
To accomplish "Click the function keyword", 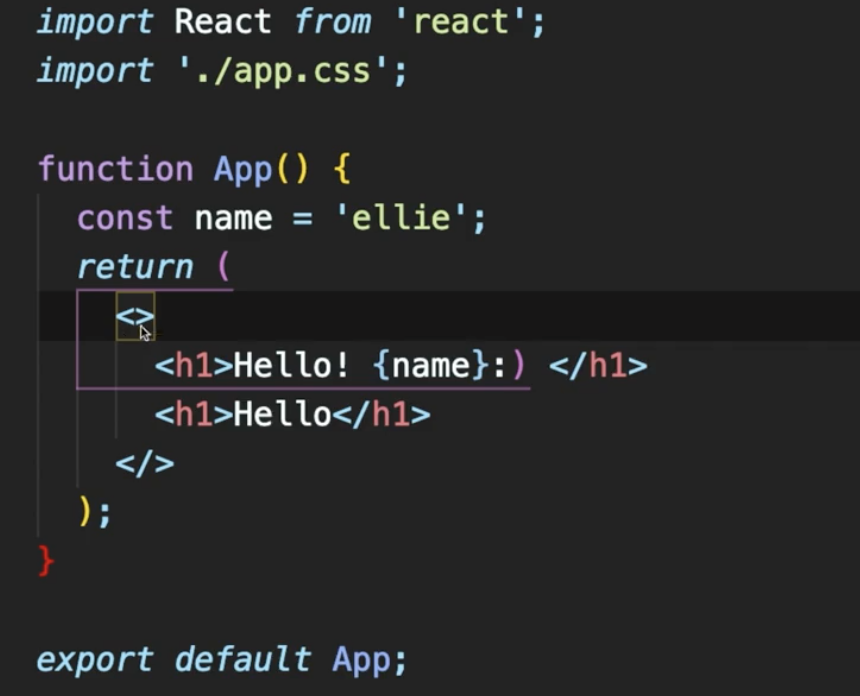I will click(115, 168).
